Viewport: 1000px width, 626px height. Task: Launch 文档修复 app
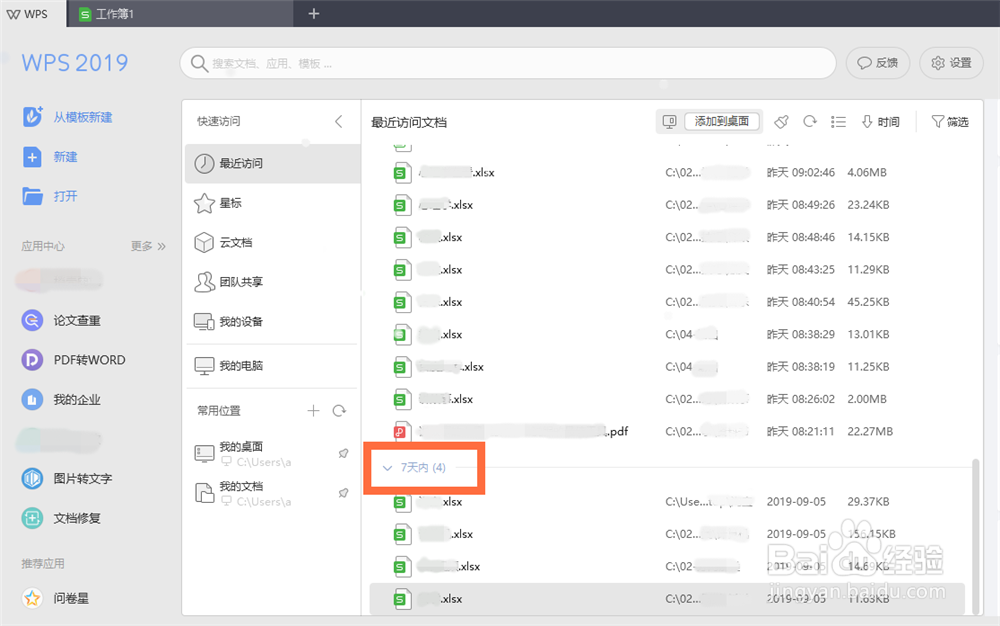pos(61,518)
